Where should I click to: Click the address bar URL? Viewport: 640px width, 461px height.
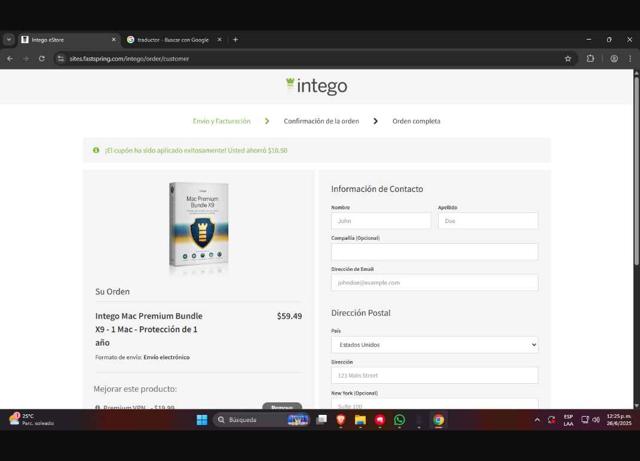coord(129,59)
